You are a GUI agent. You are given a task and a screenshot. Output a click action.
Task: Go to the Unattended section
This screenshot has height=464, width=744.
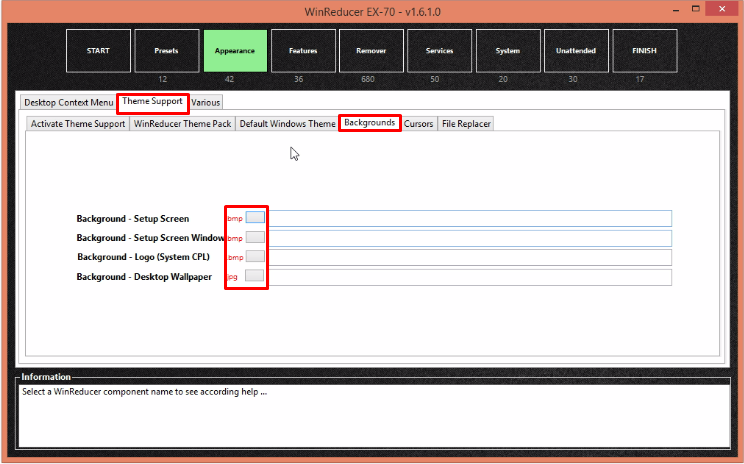coord(576,51)
